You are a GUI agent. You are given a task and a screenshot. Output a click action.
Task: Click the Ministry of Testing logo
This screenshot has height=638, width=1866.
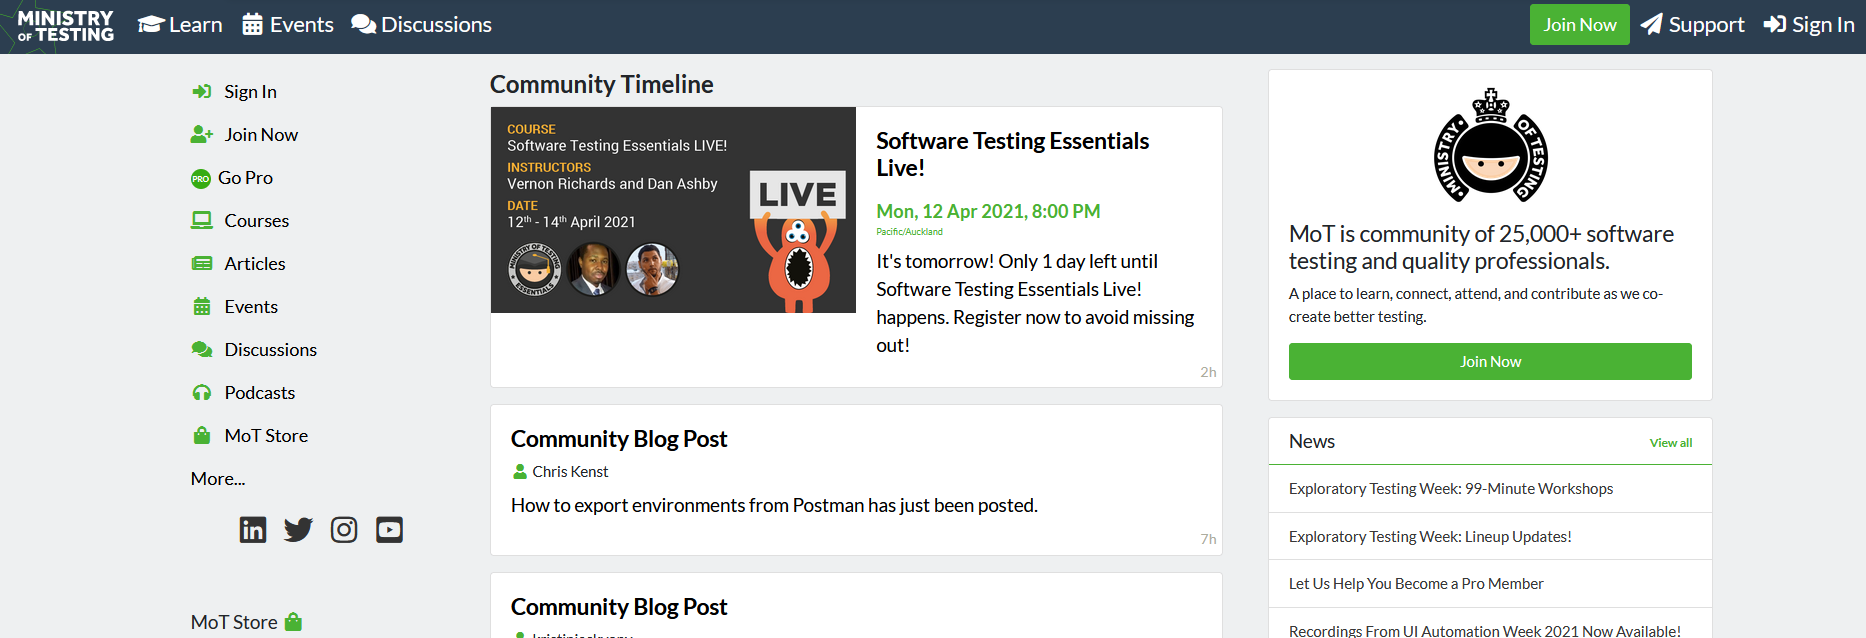pos(66,26)
